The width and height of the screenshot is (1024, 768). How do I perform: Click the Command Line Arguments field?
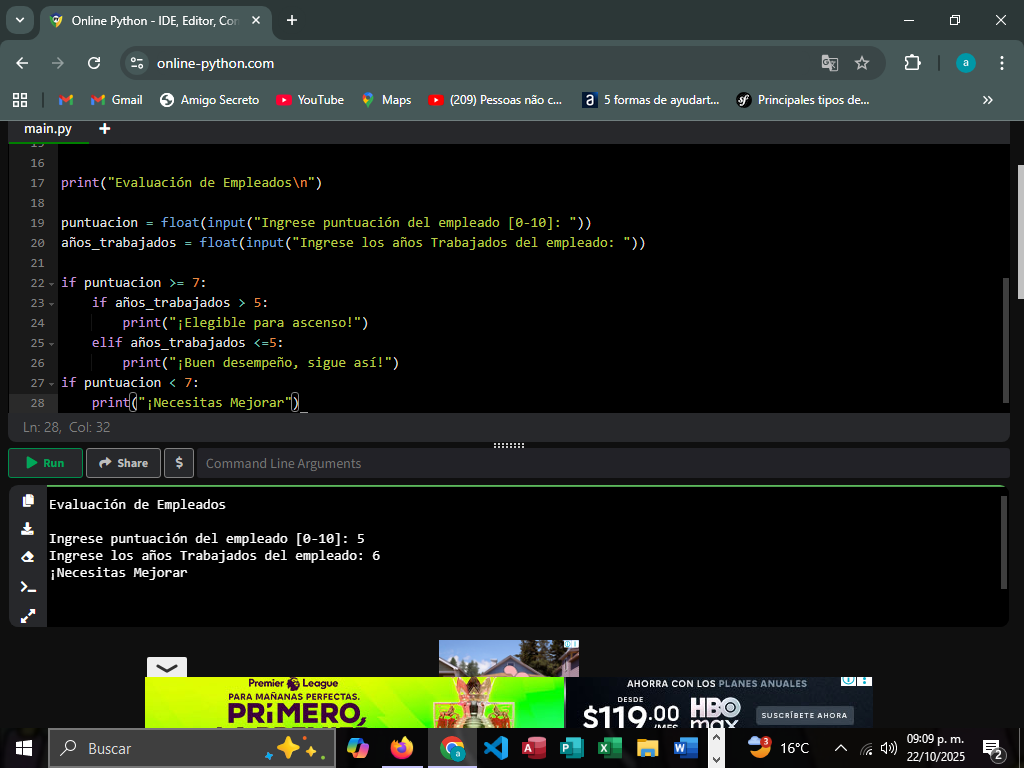600,463
